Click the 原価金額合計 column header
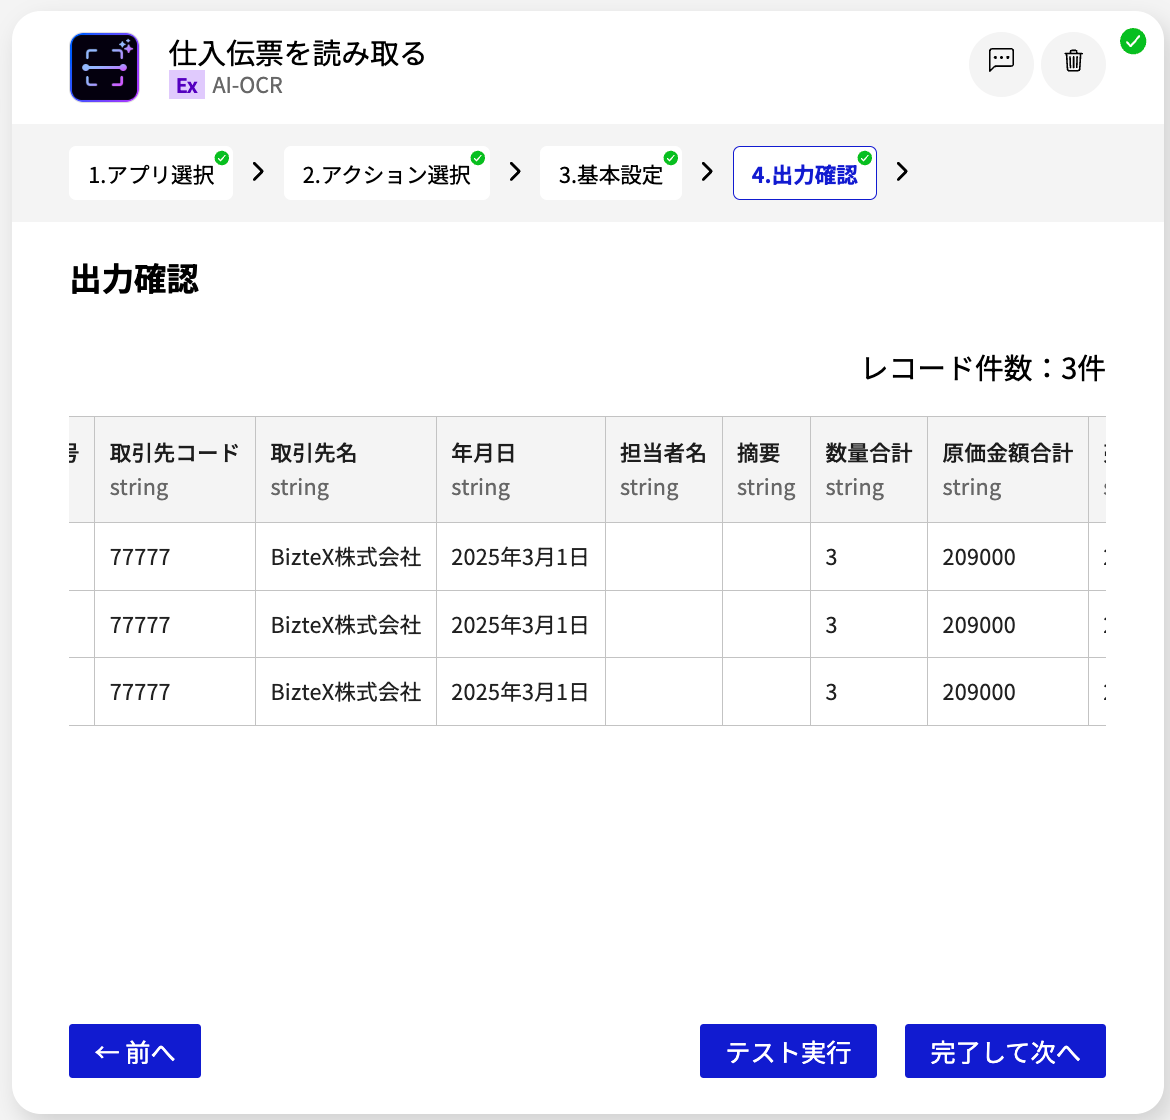The height and width of the screenshot is (1120, 1170). (x=1007, y=469)
